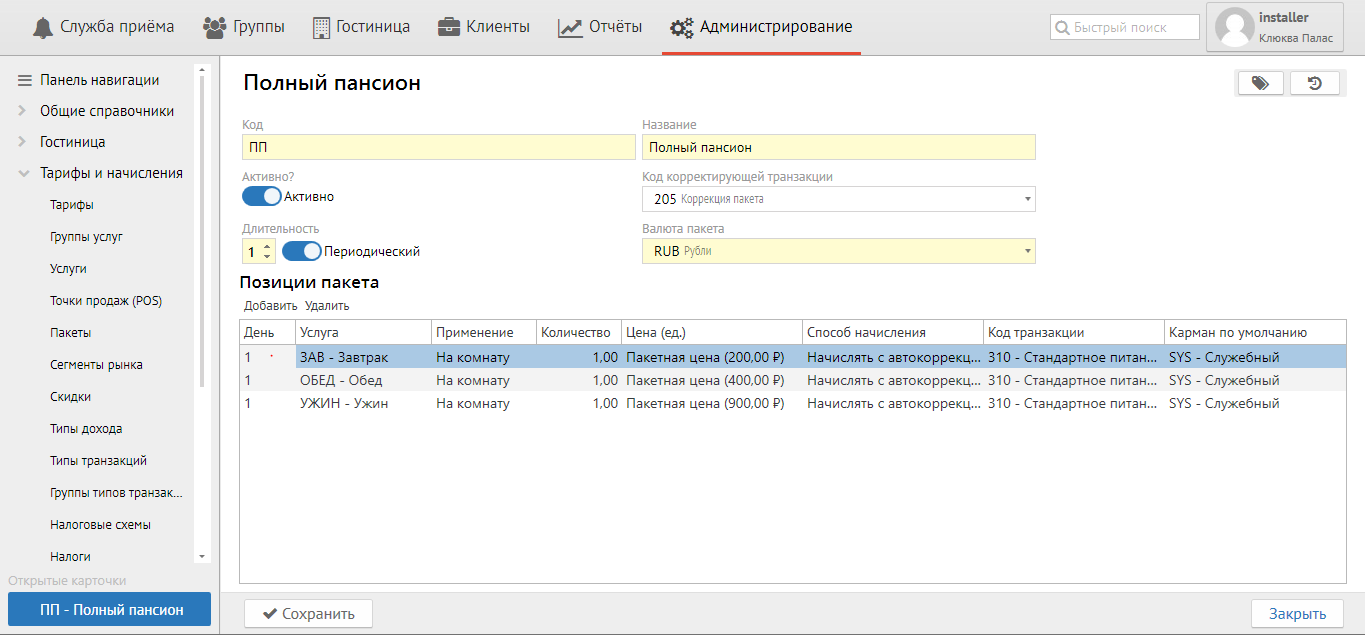Click the Закрыть button
This screenshot has width=1365, height=635.
pos(1297,614)
